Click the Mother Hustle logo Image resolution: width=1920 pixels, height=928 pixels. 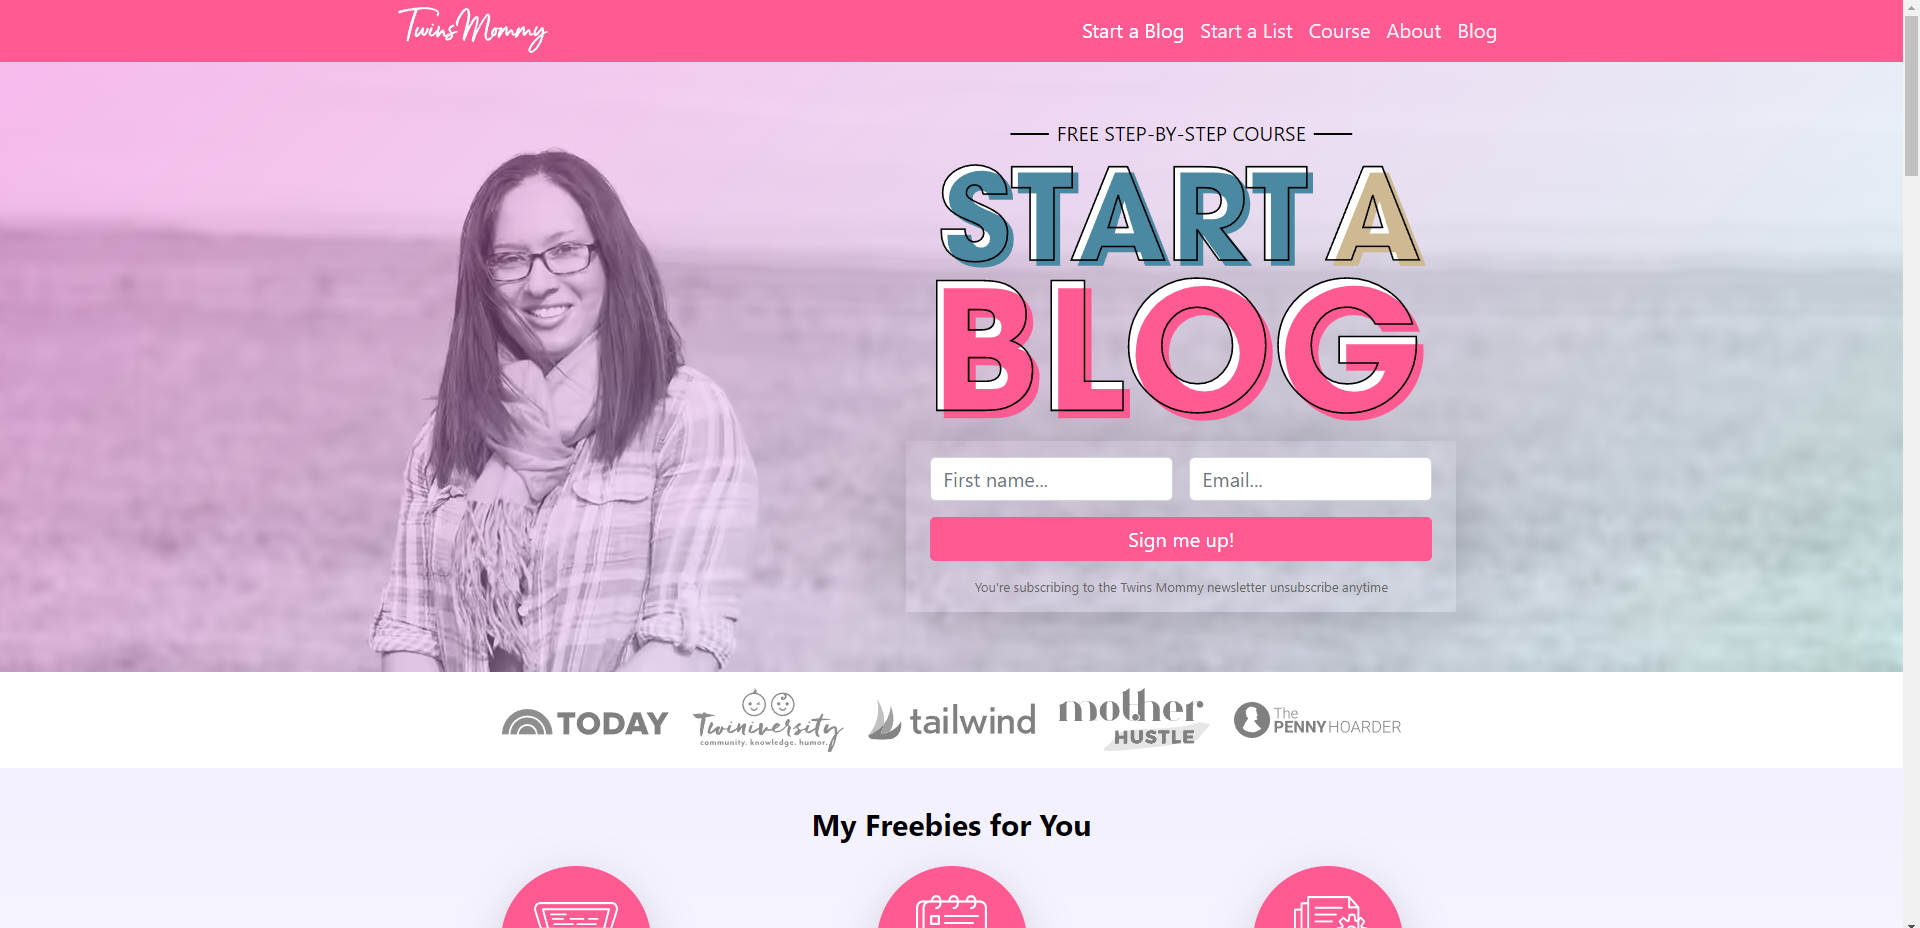[1134, 719]
